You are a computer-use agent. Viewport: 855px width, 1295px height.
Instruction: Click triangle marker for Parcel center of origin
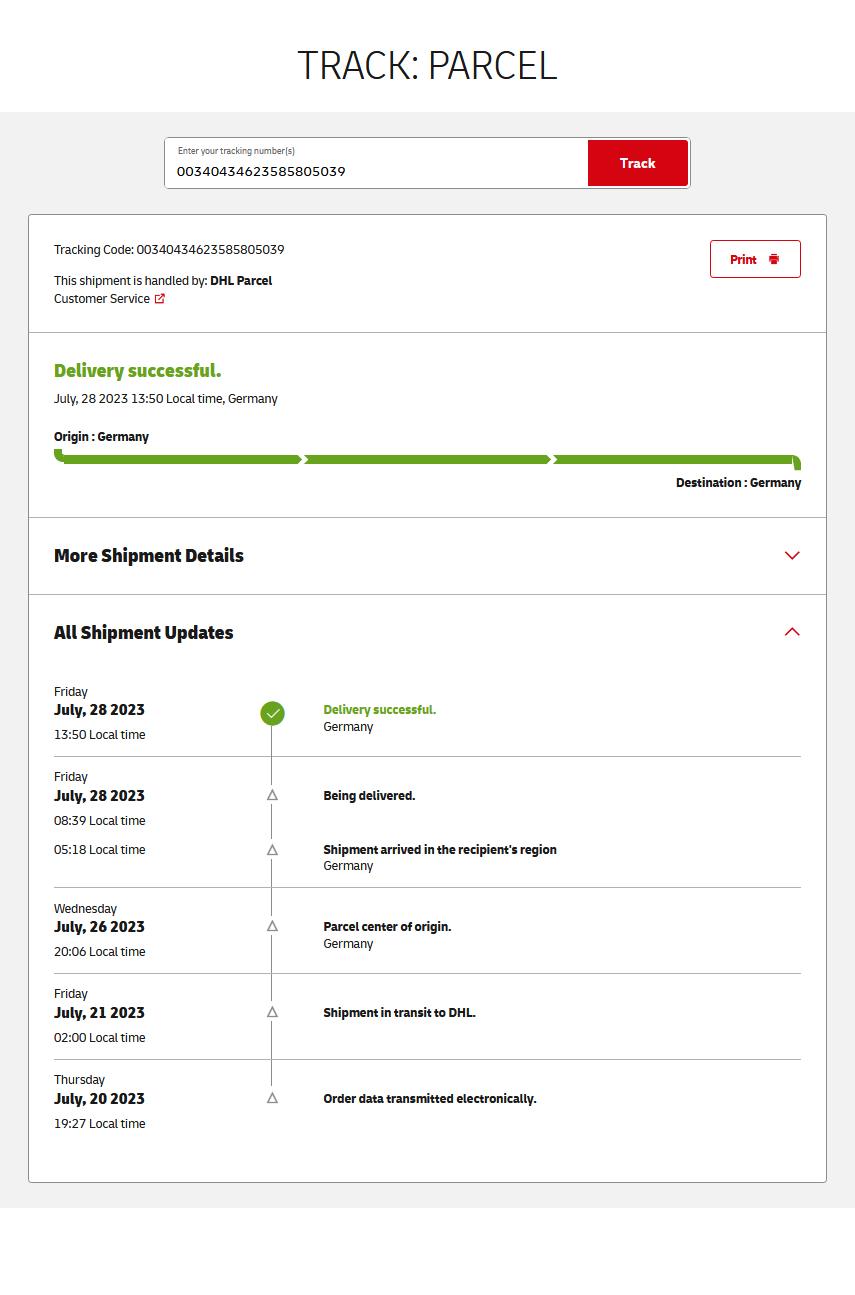coord(272,926)
